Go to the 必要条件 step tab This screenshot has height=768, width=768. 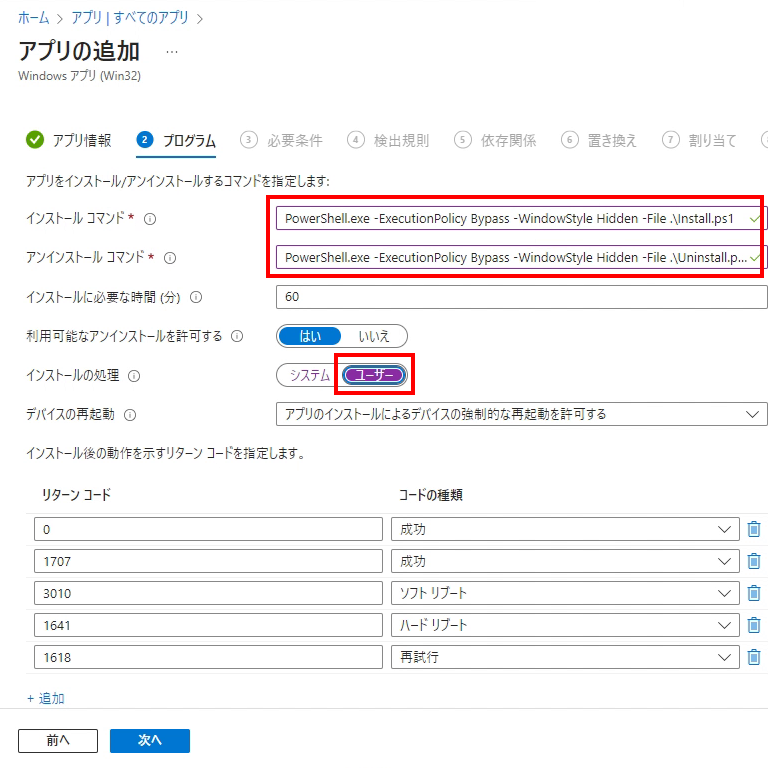(x=282, y=141)
